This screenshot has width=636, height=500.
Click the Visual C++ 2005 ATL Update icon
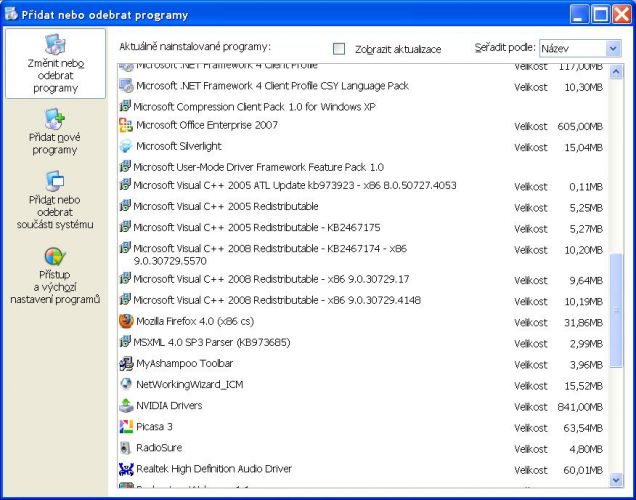coord(125,185)
